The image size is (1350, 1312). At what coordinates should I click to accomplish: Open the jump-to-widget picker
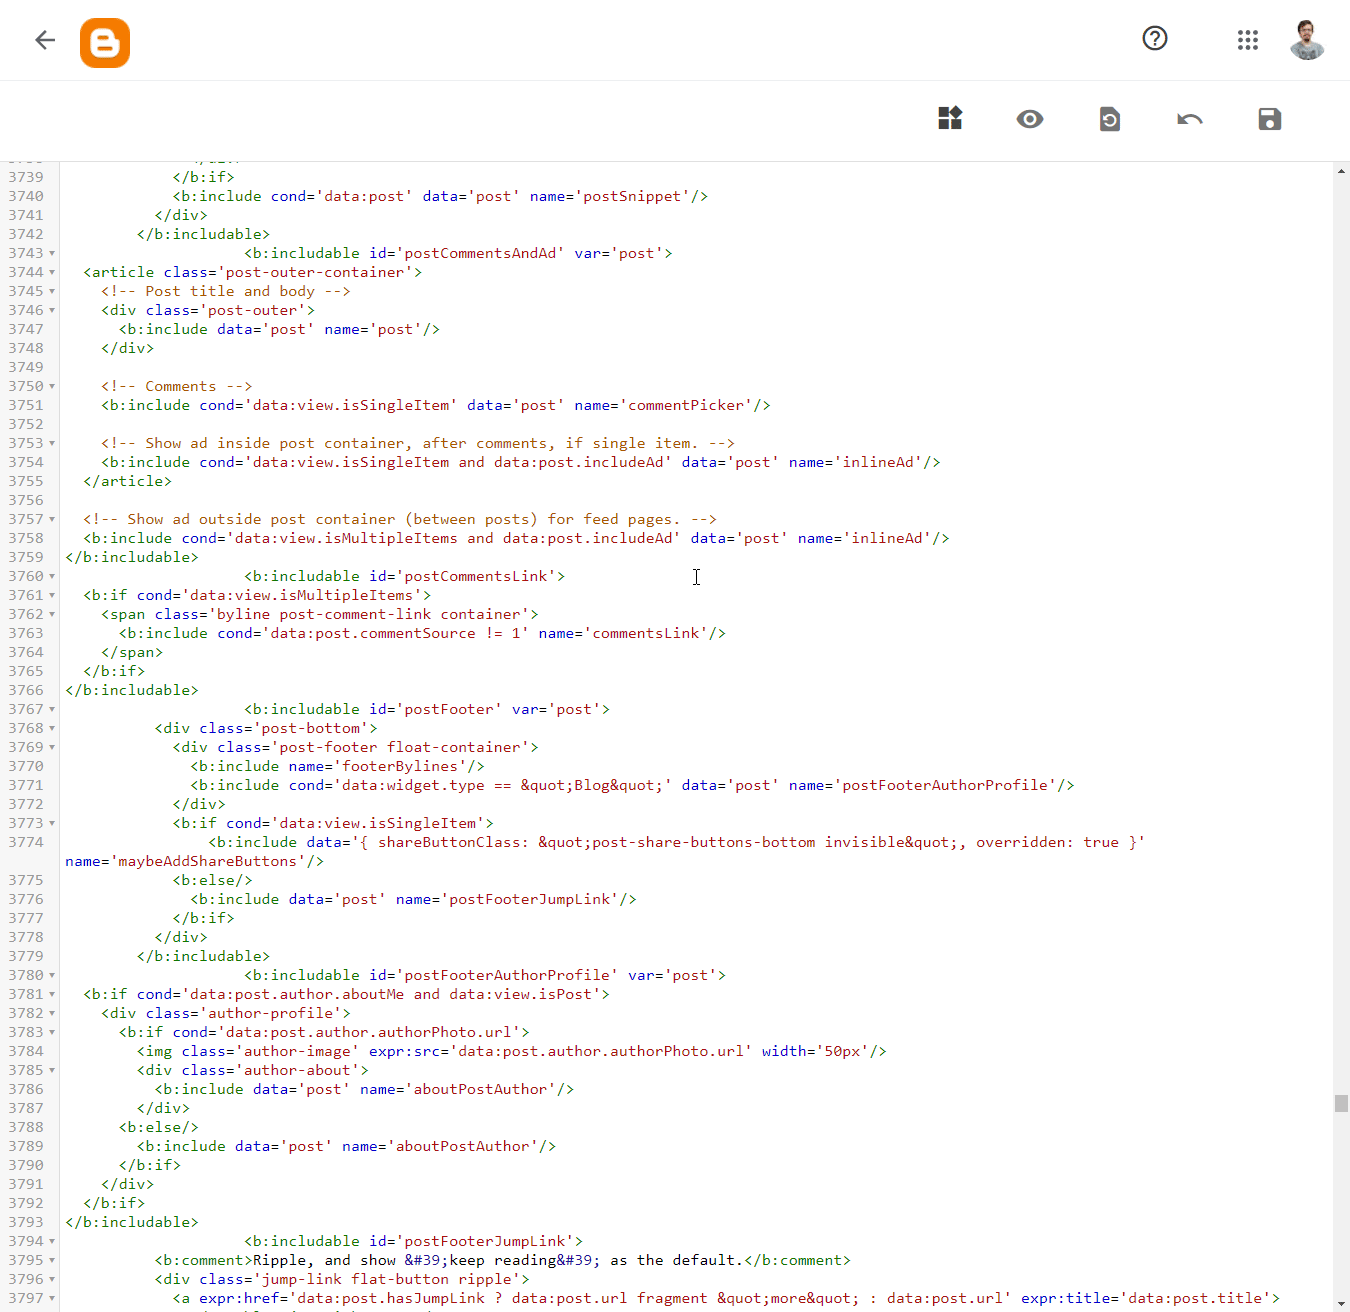[x=950, y=118]
